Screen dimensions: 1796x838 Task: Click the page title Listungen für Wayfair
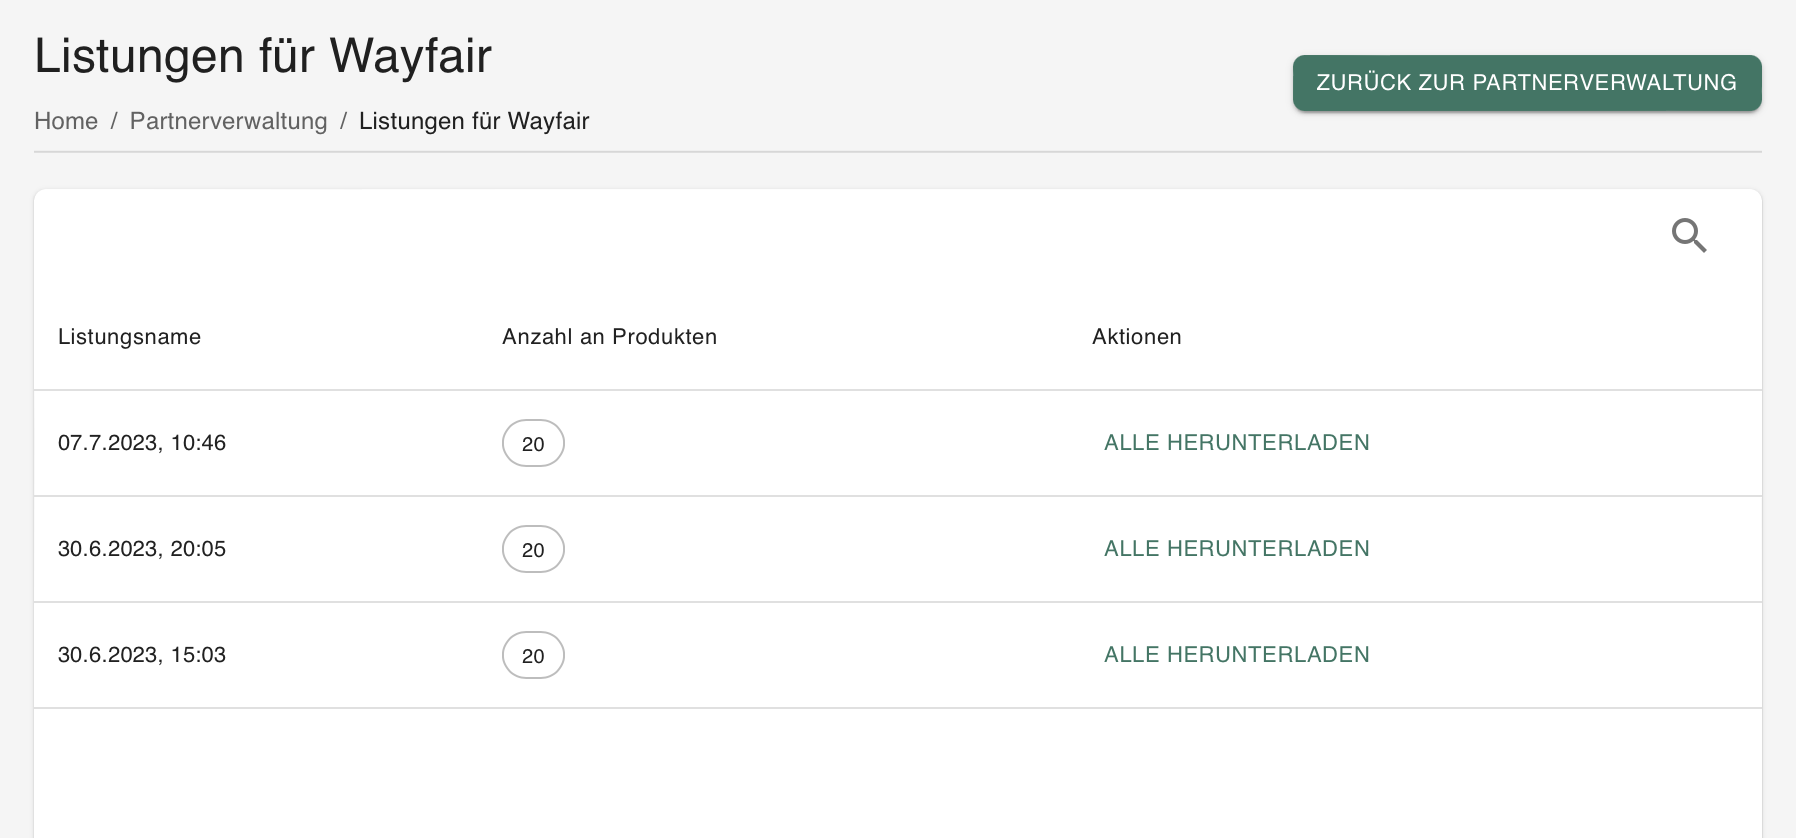coord(263,55)
